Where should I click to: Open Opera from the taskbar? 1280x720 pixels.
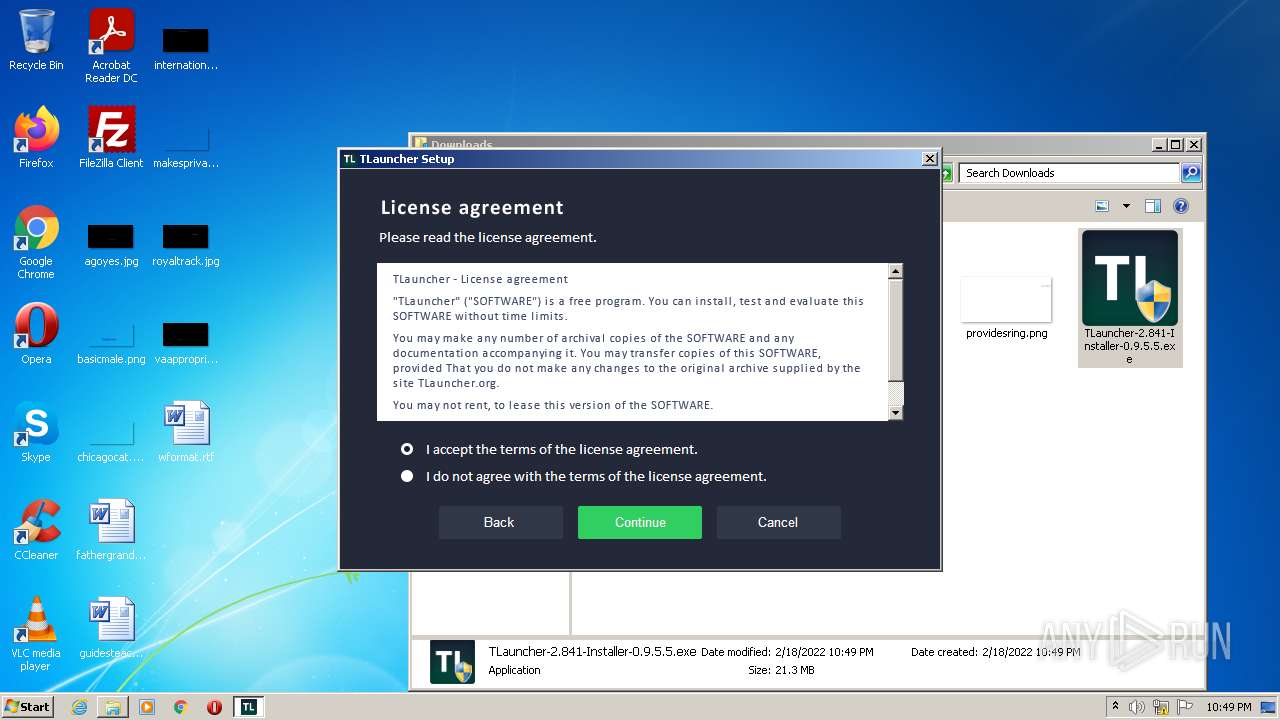click(214, 707)
